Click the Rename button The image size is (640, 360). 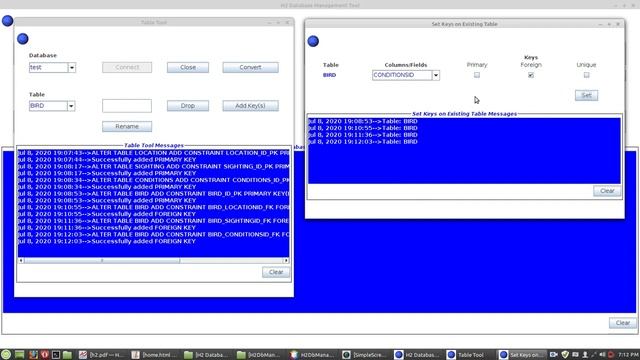(127, 127)
